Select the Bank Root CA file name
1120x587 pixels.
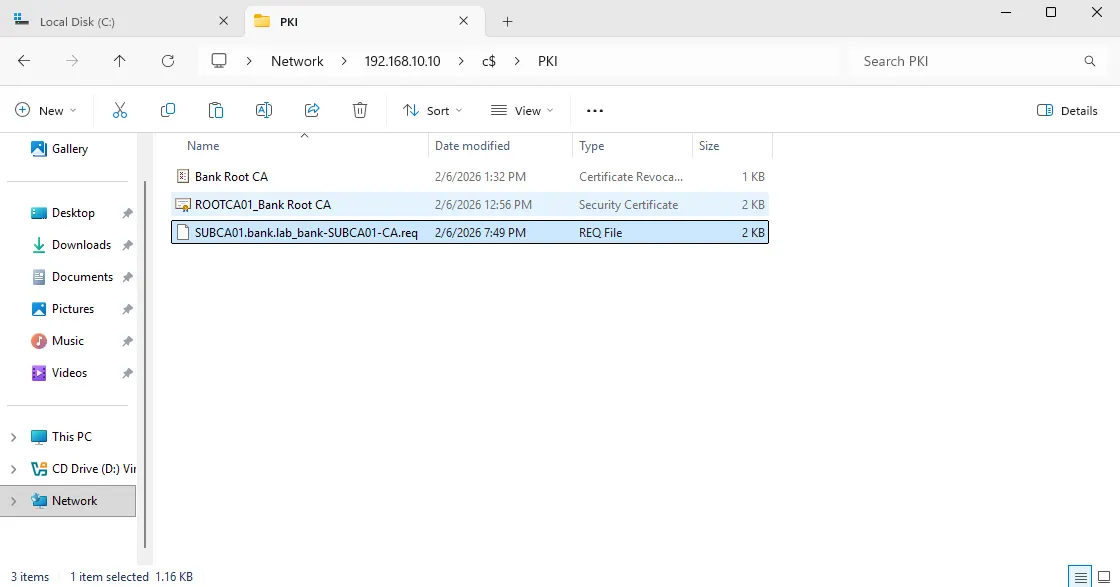(231, 176)
